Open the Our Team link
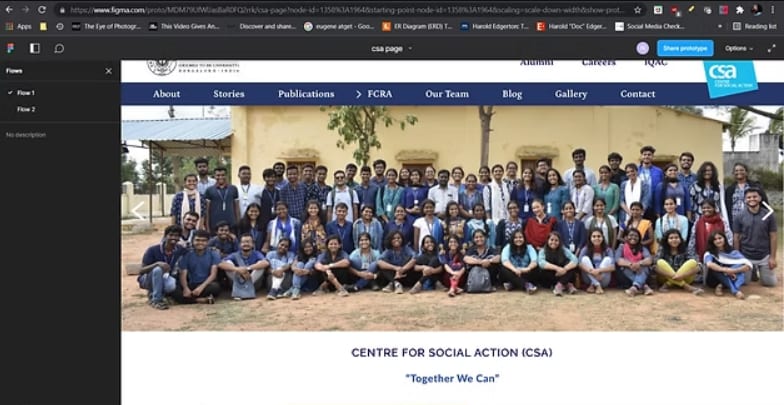Image resolution: width=784 pixels, height=405 pixels. 447,94
